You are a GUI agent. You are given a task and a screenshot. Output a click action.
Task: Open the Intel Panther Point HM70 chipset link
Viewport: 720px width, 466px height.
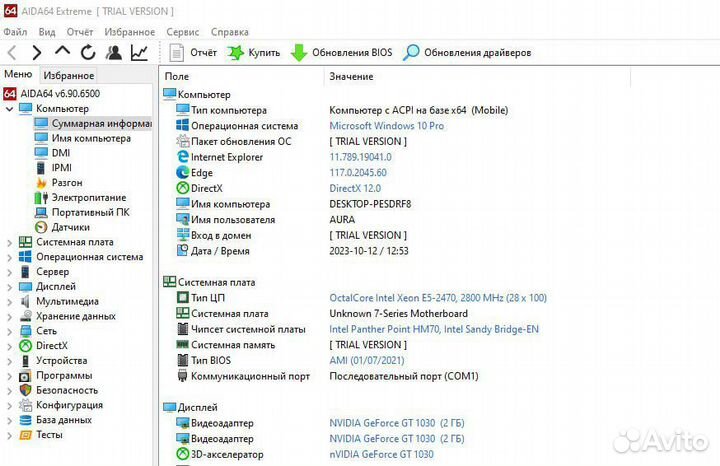tap(434, 329)
